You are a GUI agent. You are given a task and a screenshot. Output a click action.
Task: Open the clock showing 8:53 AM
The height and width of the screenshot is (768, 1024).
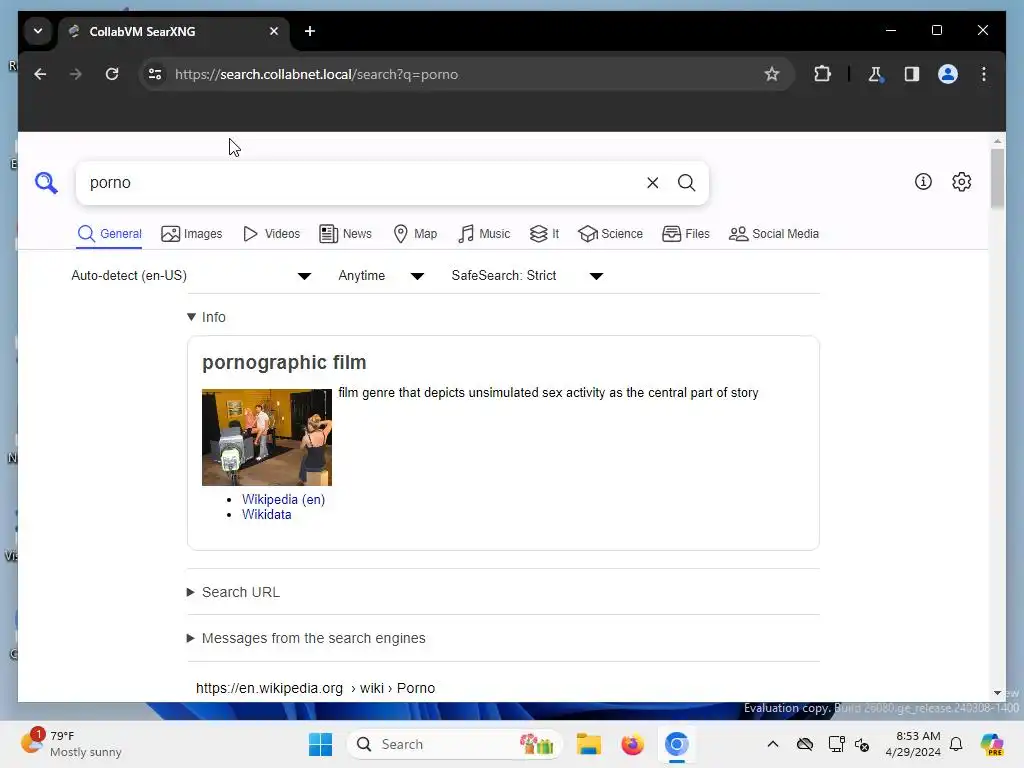pyautogui.click(x=913, y=744)
